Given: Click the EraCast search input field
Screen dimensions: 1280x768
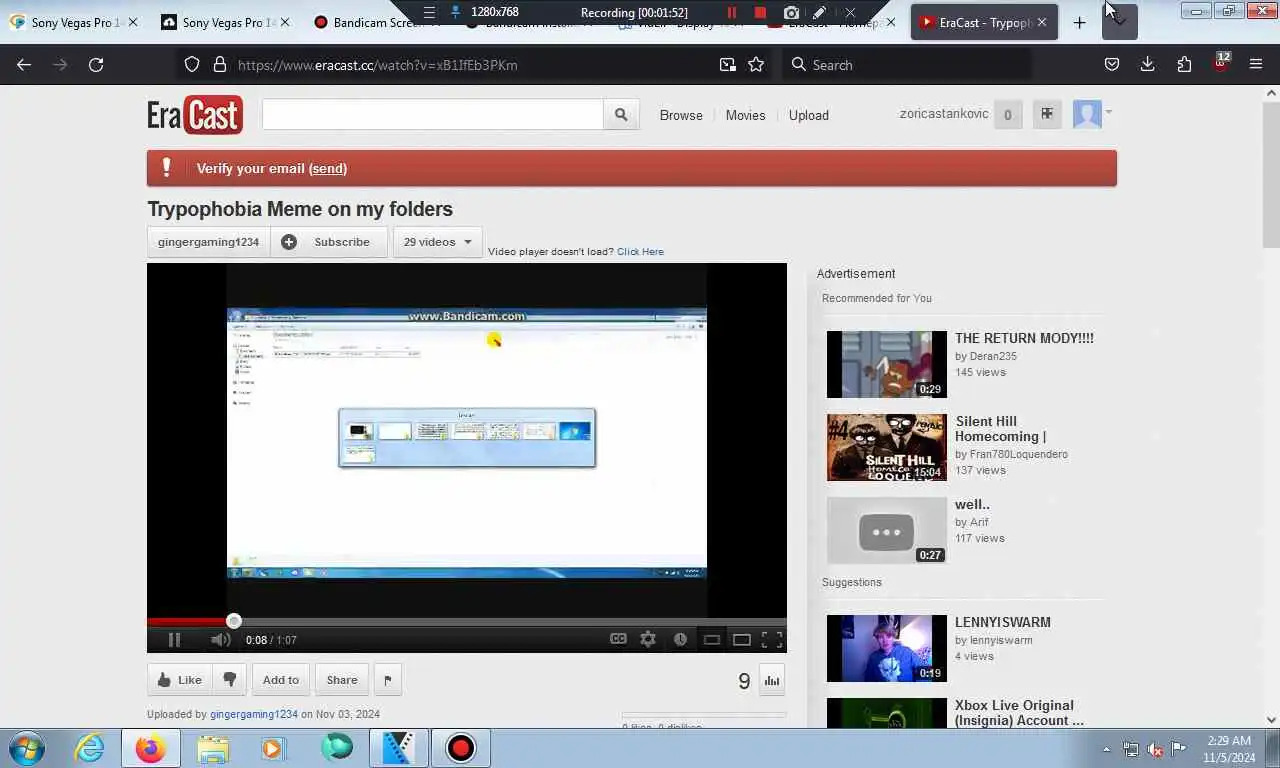Looking at the screenshot, I should point(433,115).
